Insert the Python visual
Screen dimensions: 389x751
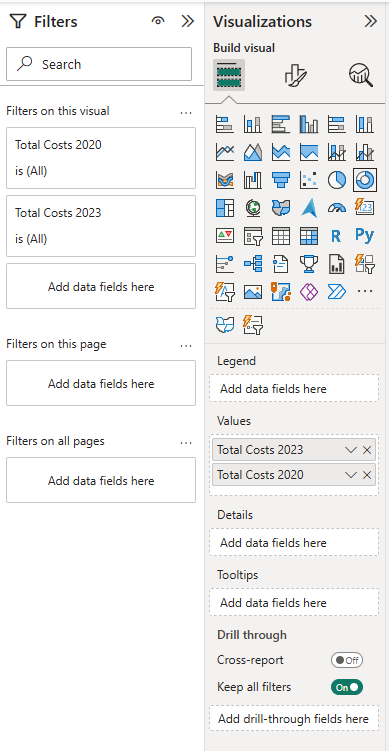(365, 235)
